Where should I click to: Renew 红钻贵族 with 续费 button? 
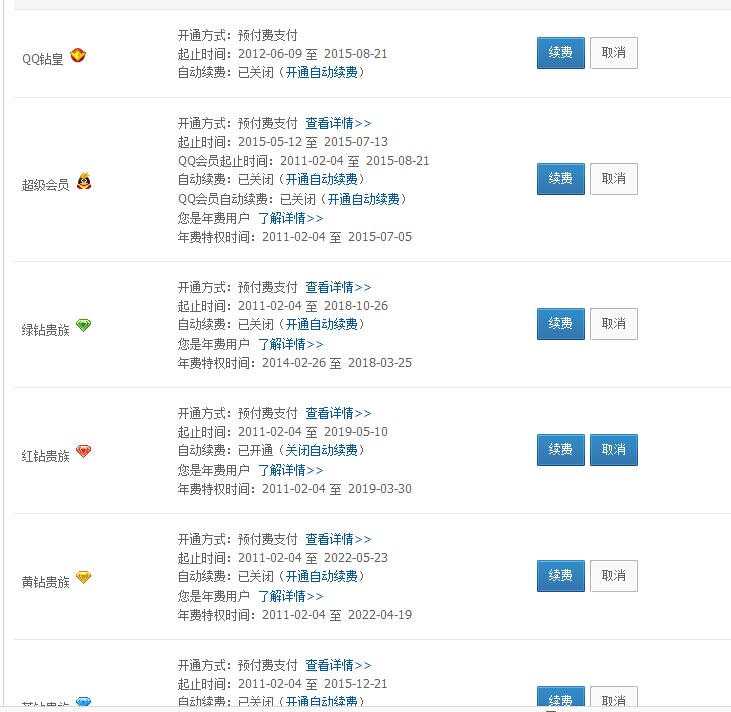click(x=560, y=449)
